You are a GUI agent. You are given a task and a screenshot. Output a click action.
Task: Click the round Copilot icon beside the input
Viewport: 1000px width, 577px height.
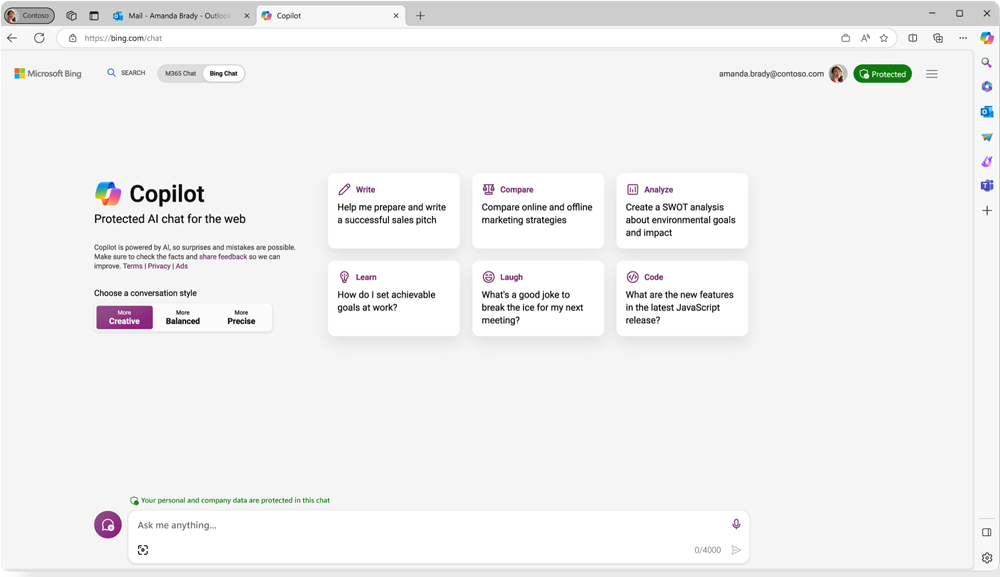(107, 524)
